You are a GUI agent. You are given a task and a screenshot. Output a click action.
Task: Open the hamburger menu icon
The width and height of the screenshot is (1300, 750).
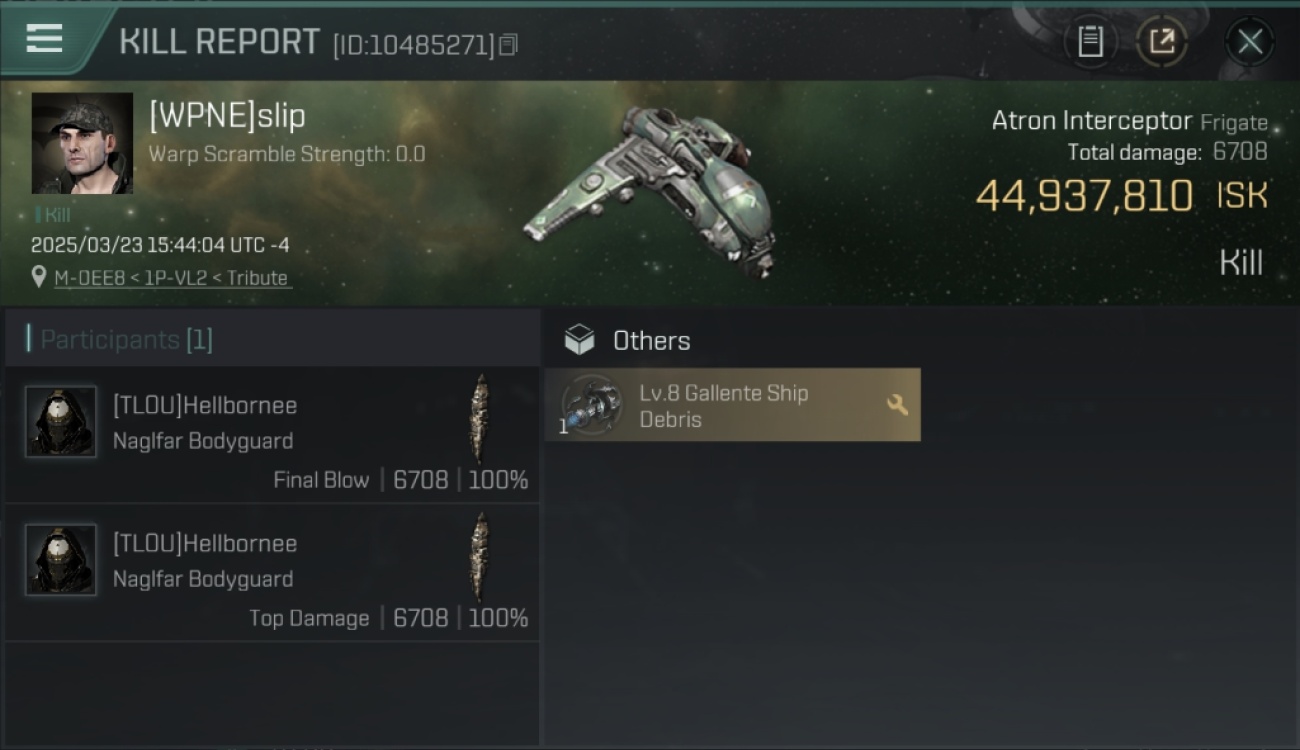[44, 39]
